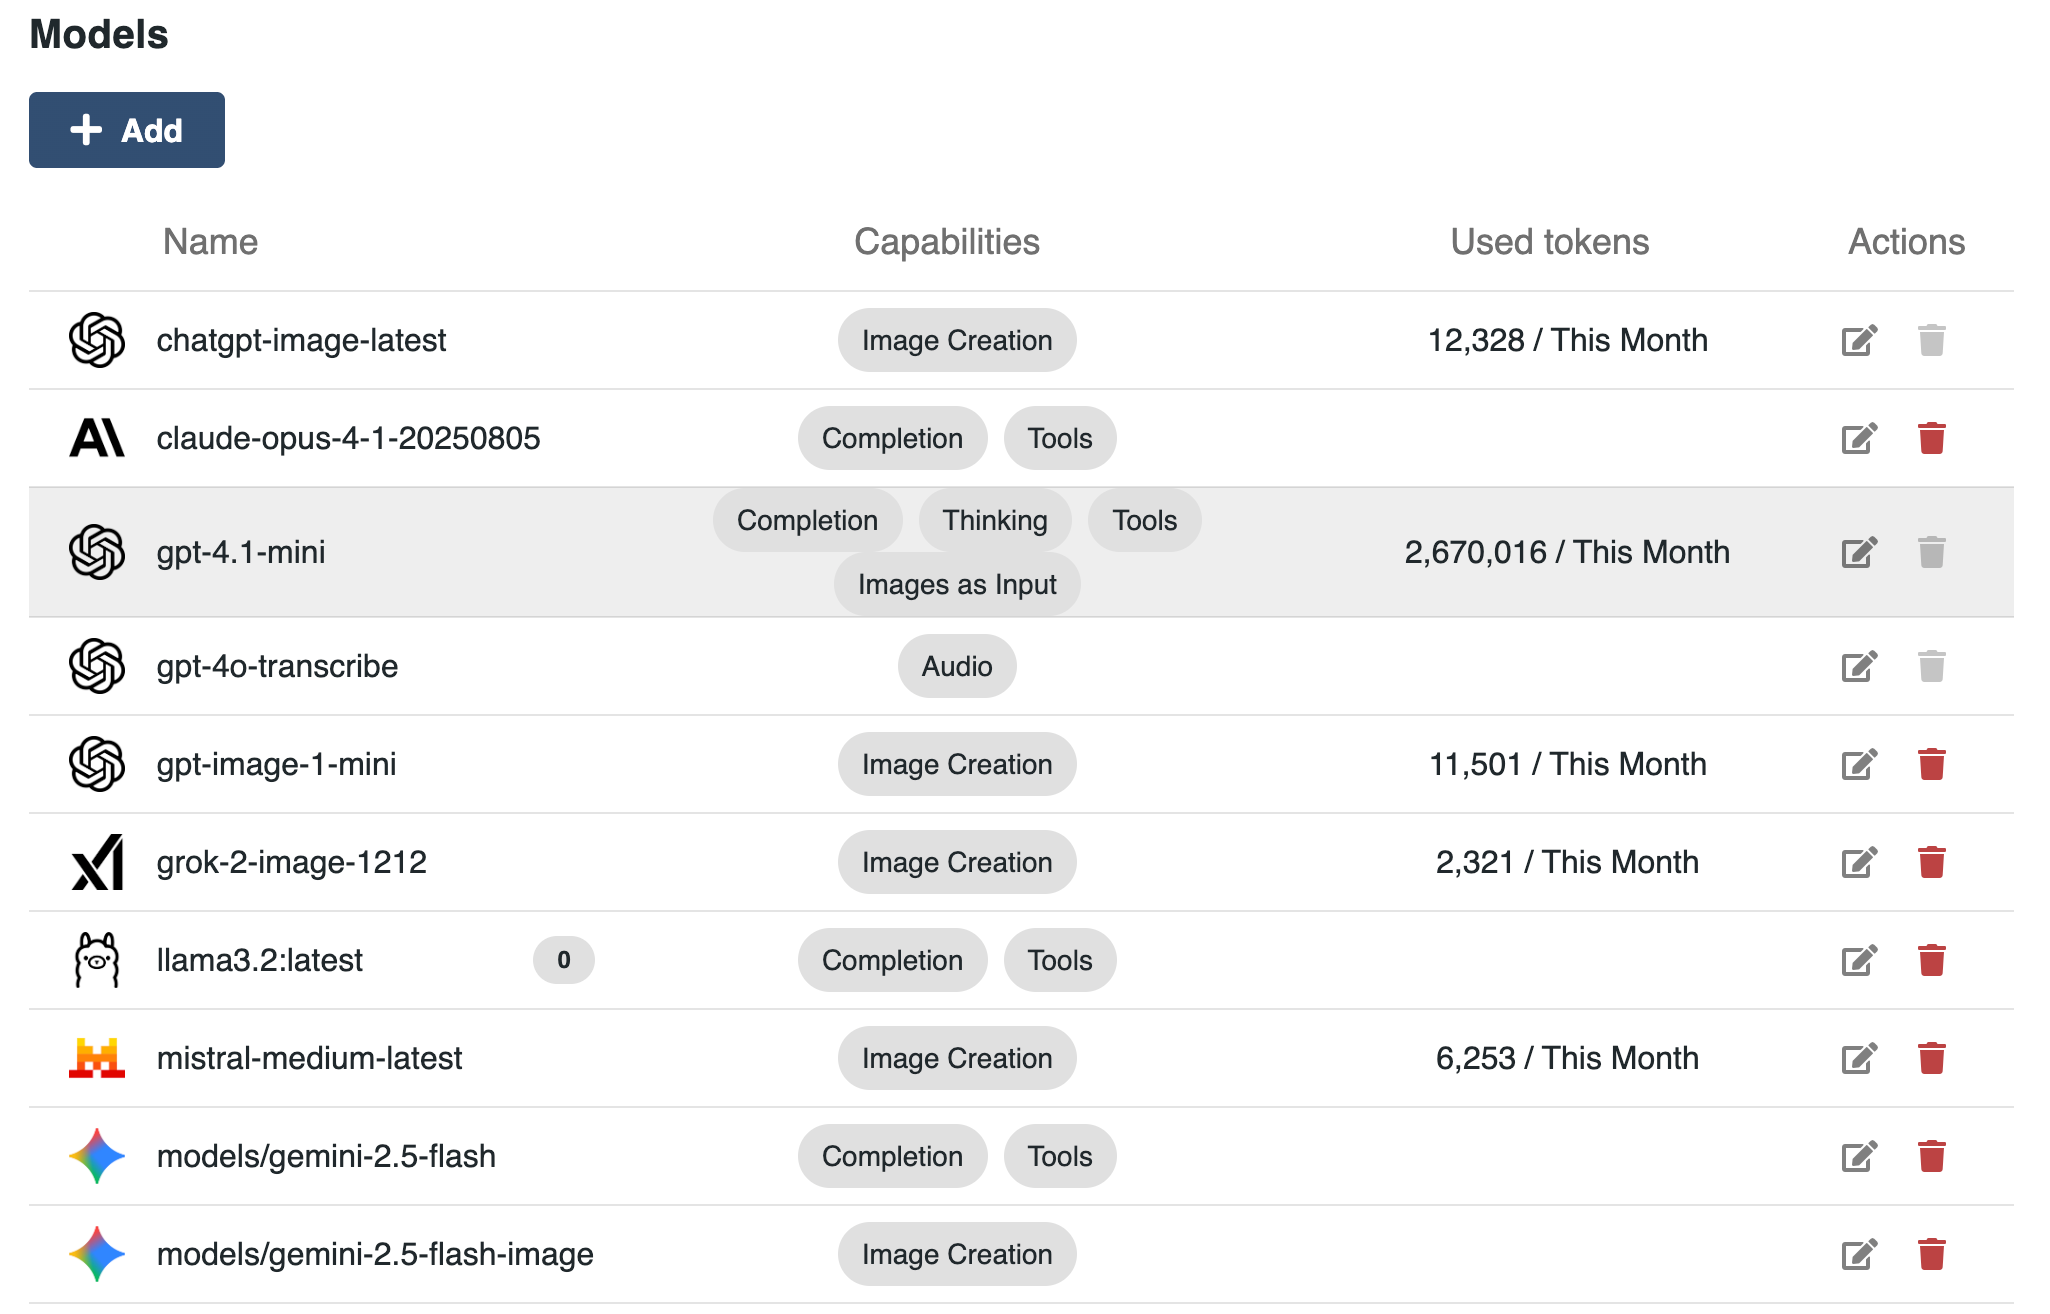Click the Used tokens column header
Screen dimensions: 2050x1314
1549,242
